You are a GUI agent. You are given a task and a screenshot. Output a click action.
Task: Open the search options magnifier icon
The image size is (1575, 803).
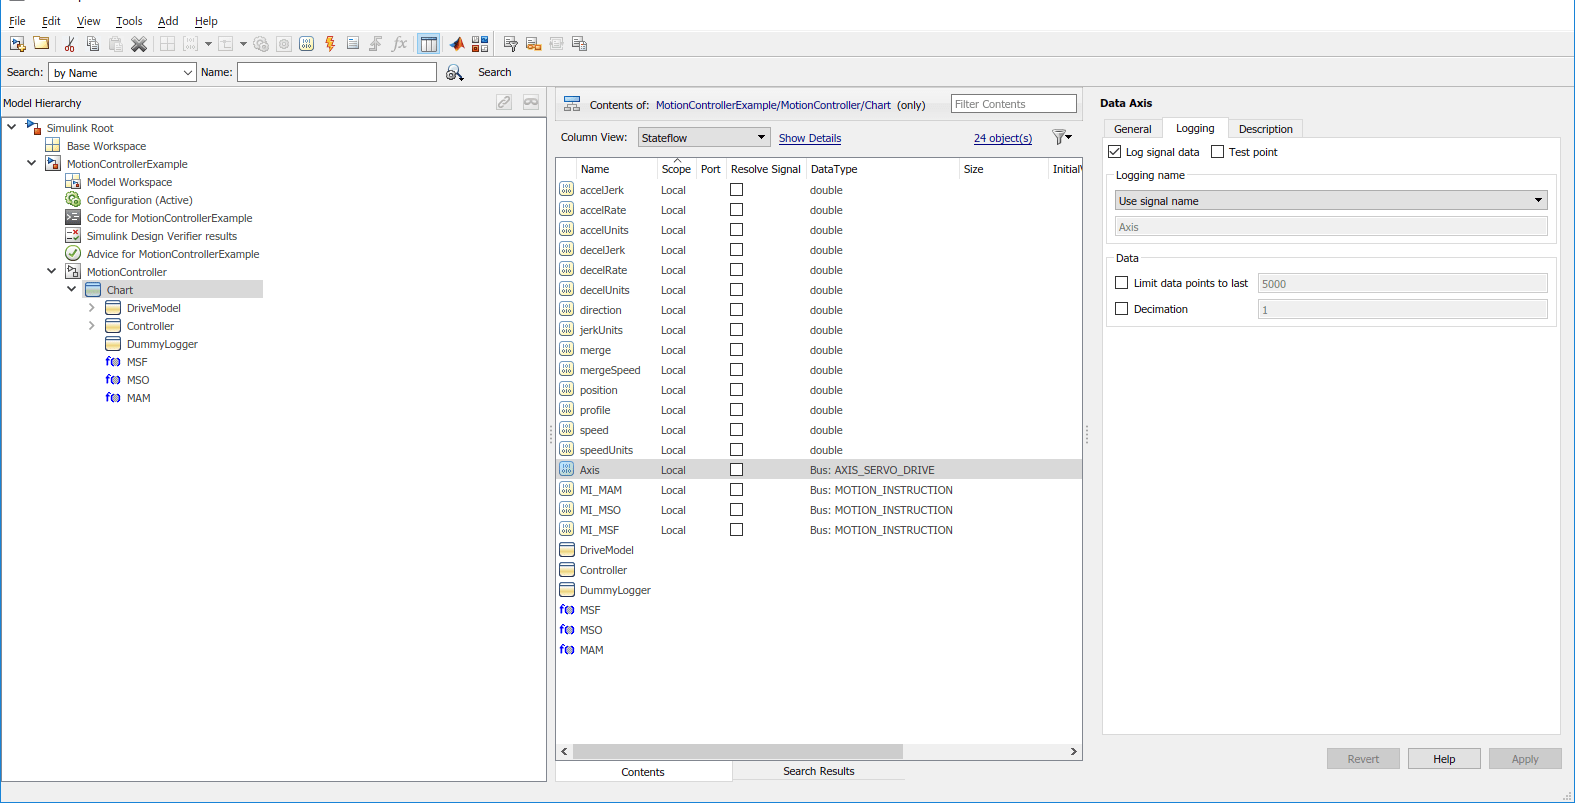tap(454, 73)
